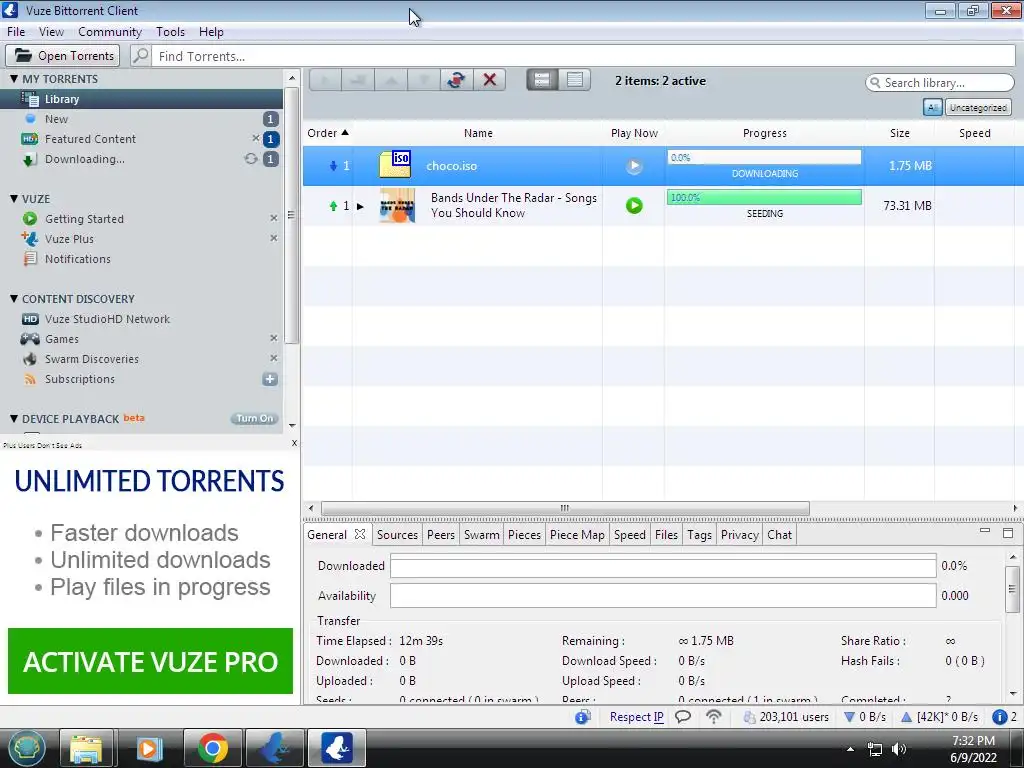Switch to the detailed list view icon
1024x768 pixels.
pos(542,80)
